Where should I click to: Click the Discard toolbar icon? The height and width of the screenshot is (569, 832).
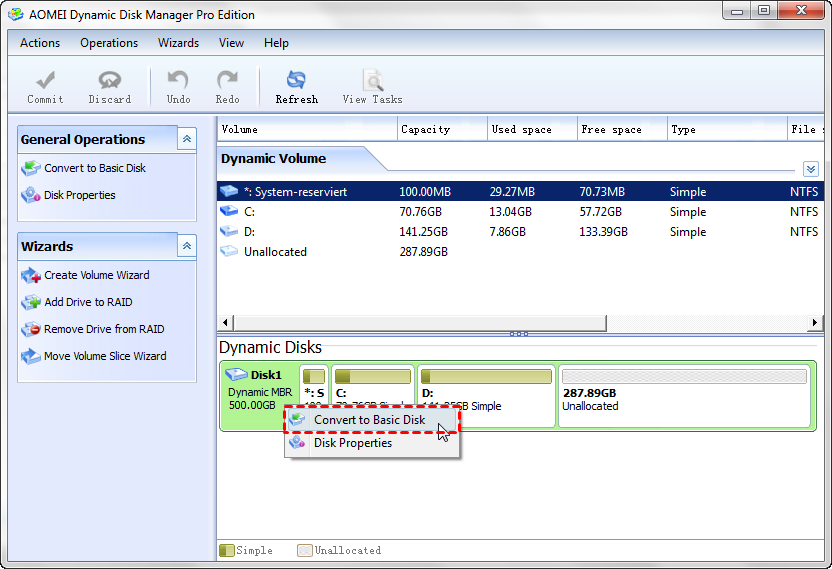109,81
